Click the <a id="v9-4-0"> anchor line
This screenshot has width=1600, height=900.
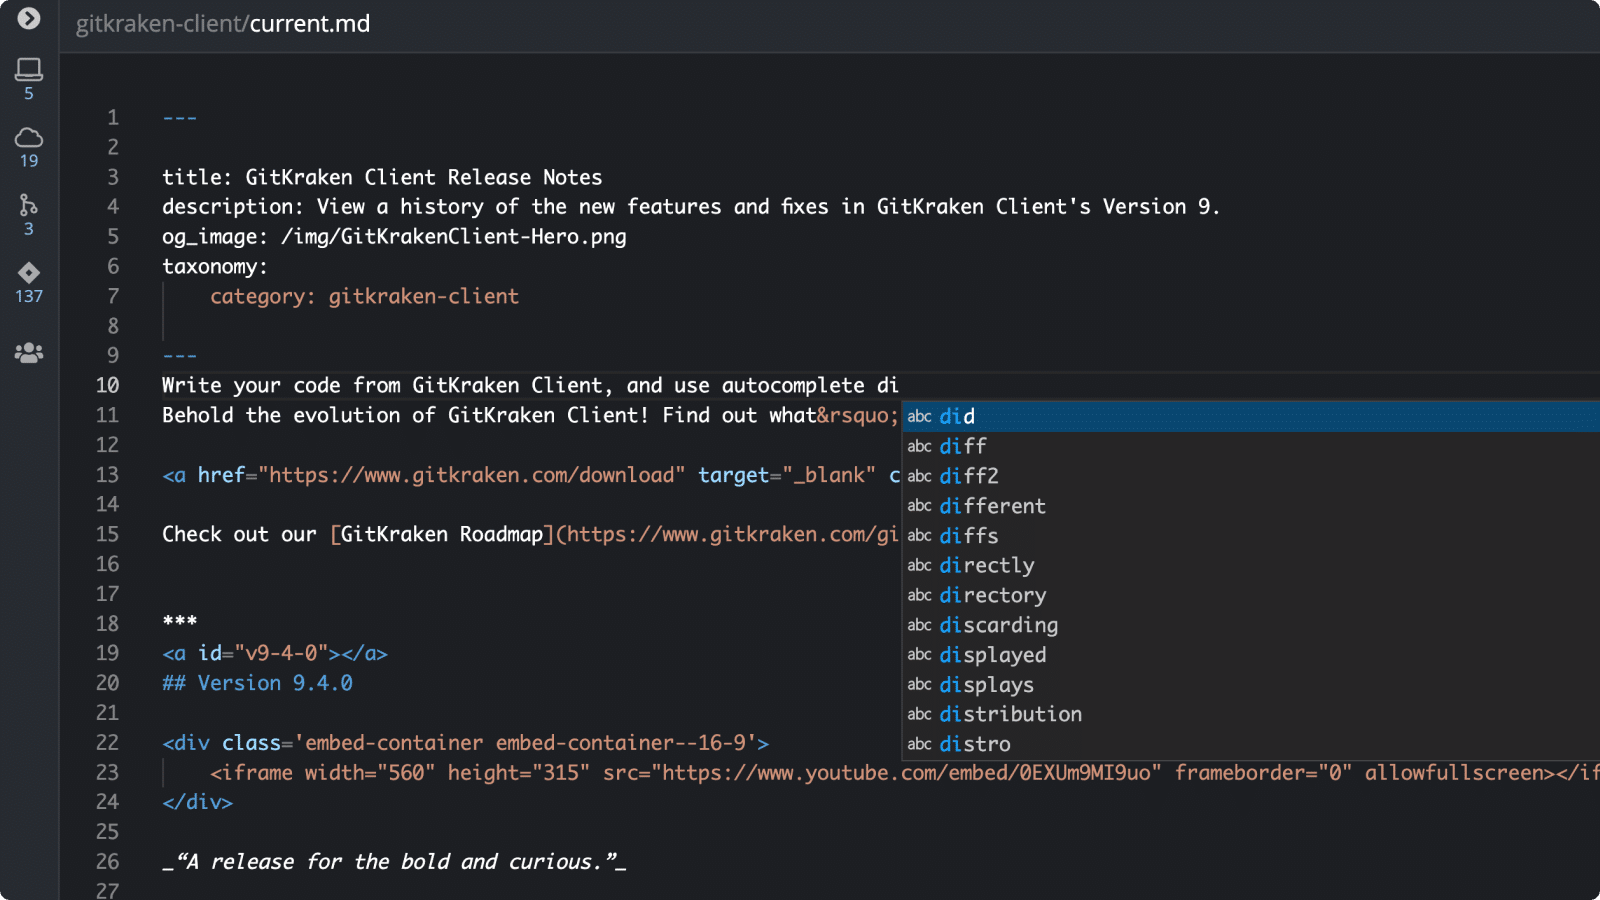(x=275, y=653)
